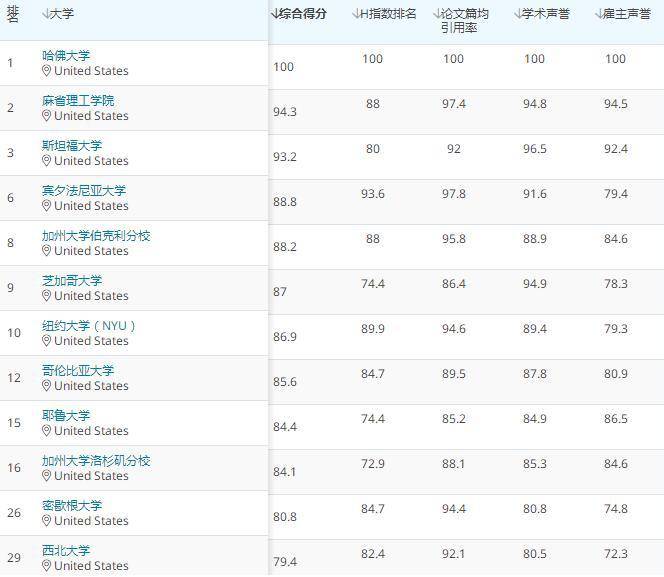Sort by 综合得分 column header
The image size is (664, 577).
tap(299, 14)
